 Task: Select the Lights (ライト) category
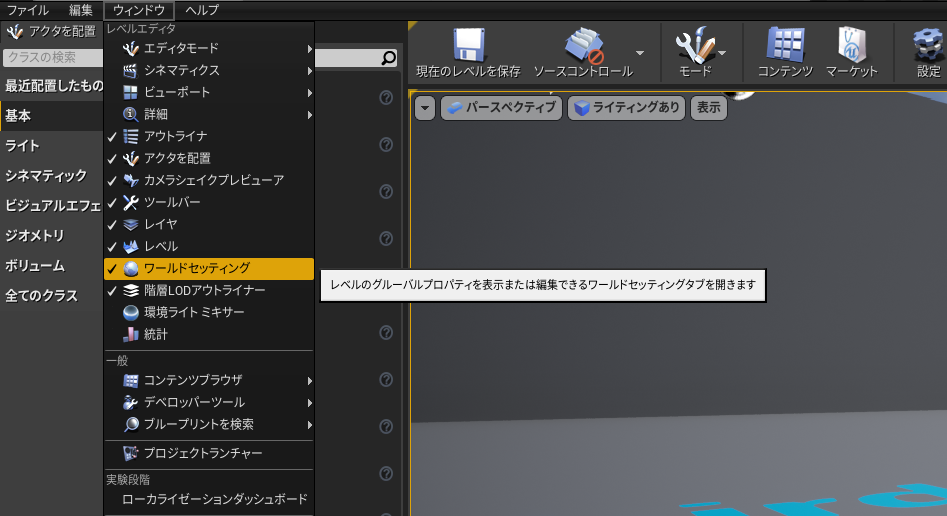[x=52, y=146]
